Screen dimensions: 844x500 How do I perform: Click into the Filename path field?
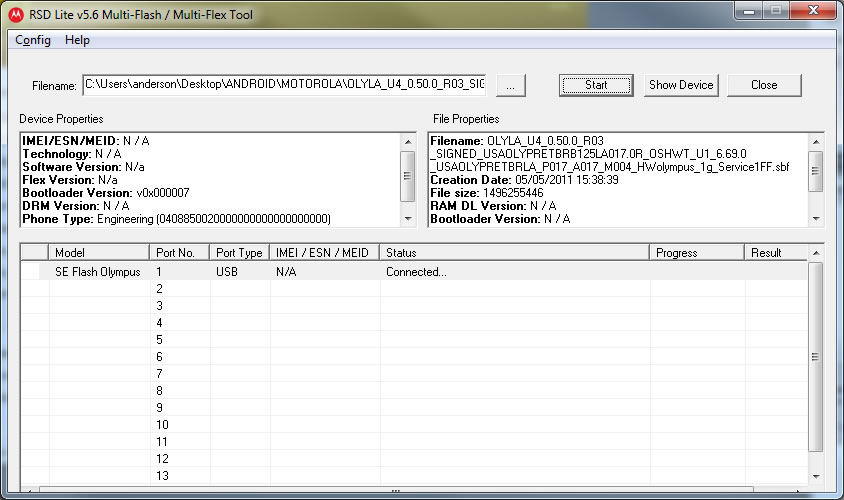[284, 84]
